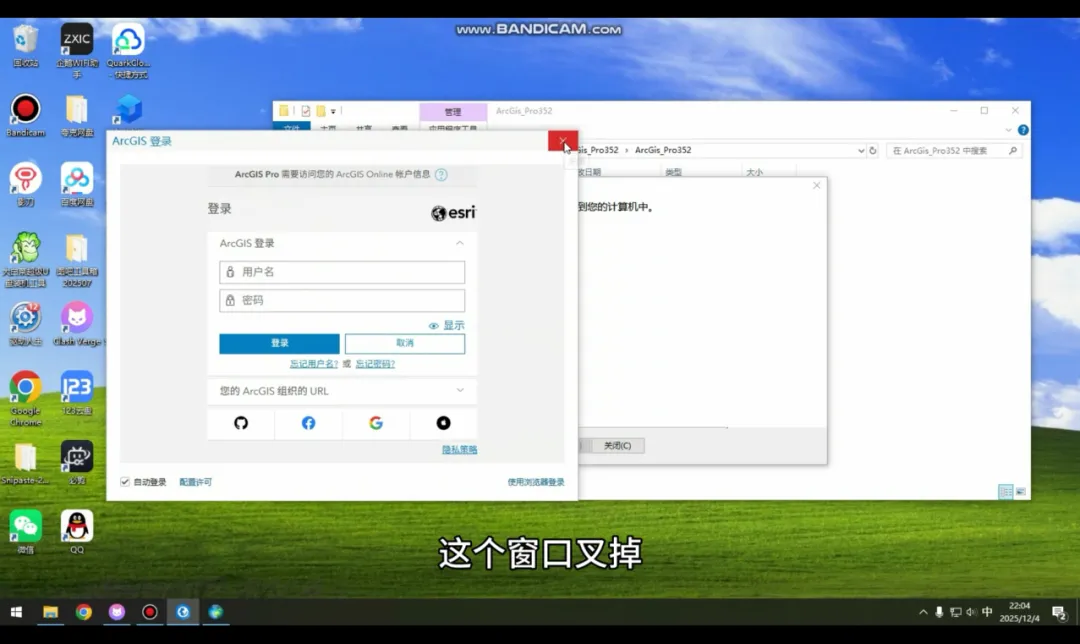Follow the 忘记用户名? link
Image resolution: width=1080 pixels, height=644 pixels.
point(313,364)
